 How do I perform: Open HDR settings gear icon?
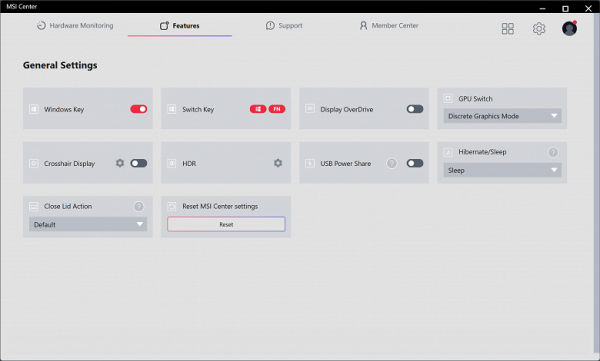click(278, 163)
